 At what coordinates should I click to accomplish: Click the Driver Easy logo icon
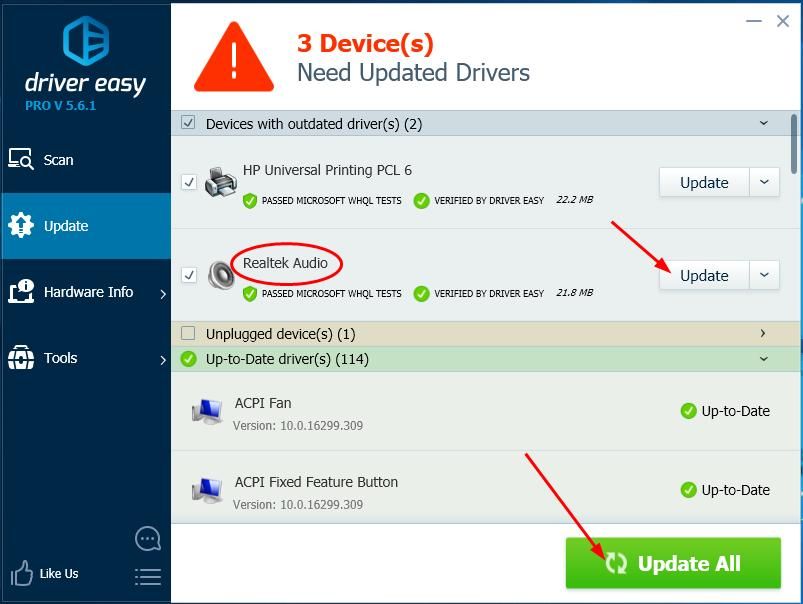point(85,40)
